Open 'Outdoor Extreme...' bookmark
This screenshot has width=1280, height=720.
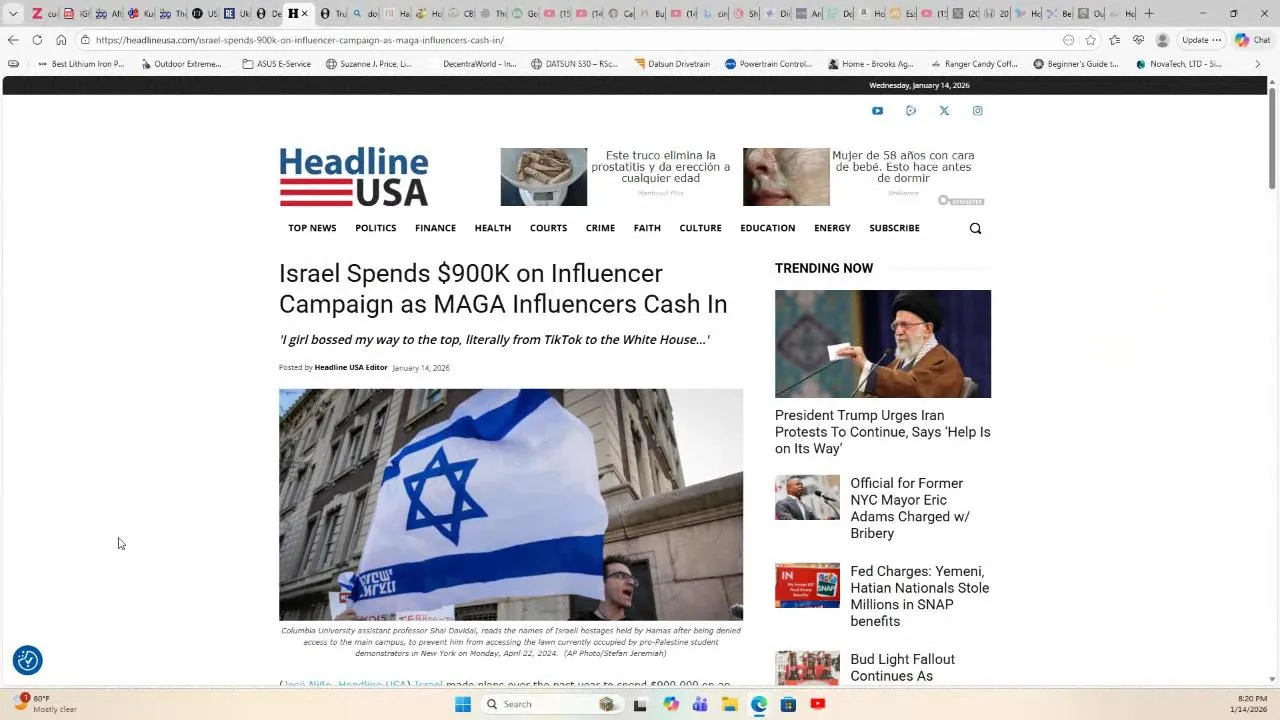tap(181, 64)
